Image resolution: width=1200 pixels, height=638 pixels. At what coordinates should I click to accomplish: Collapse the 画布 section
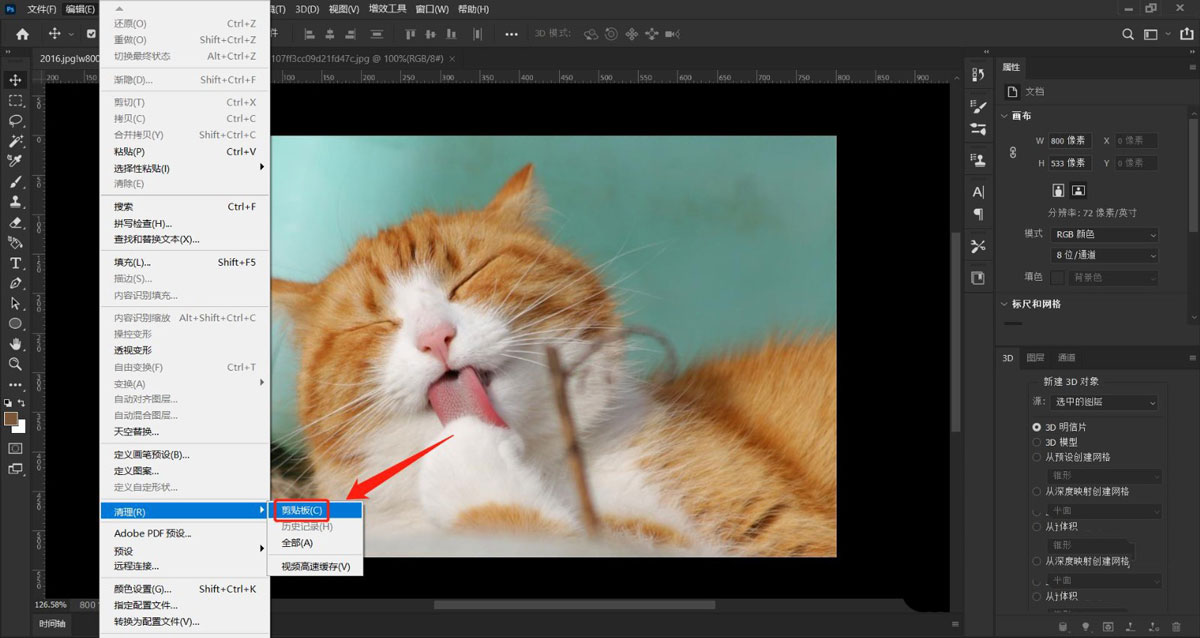coord(1005,115)
